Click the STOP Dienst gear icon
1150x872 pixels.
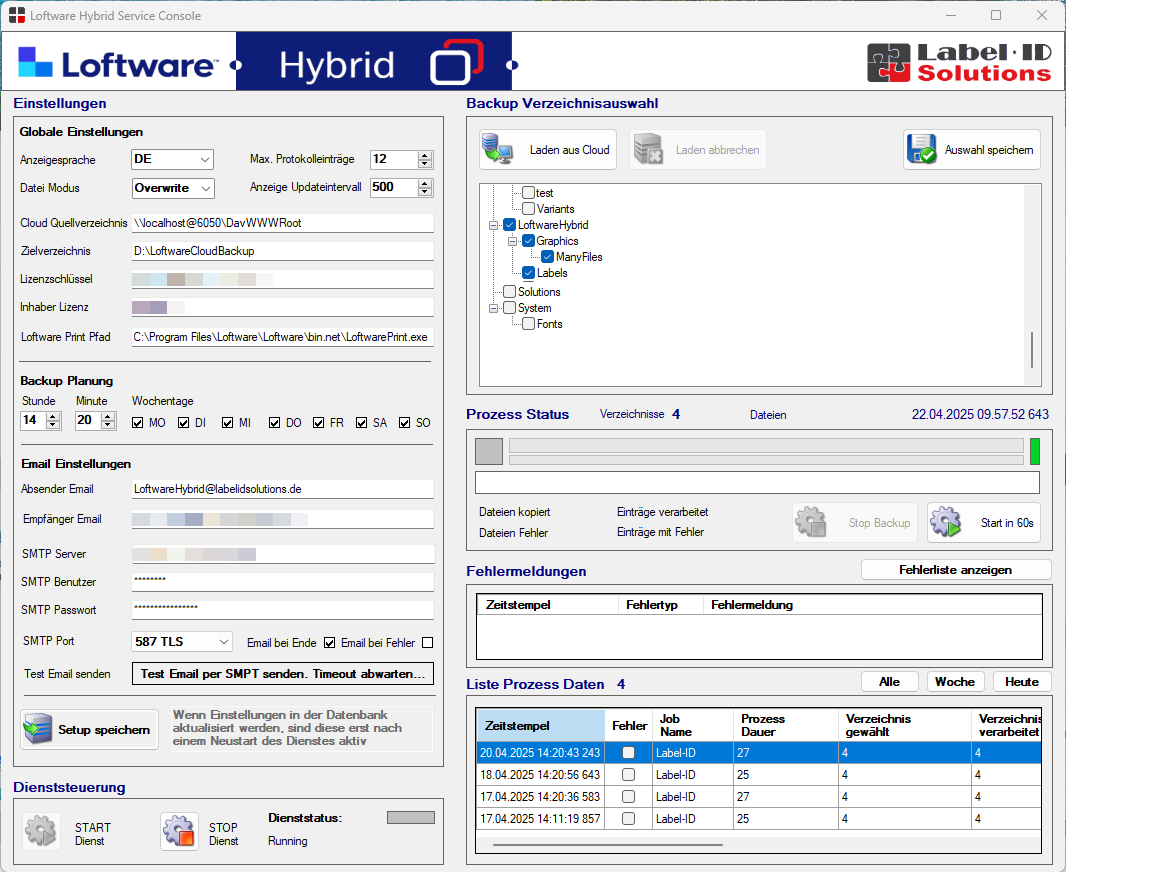pos(179,832)
